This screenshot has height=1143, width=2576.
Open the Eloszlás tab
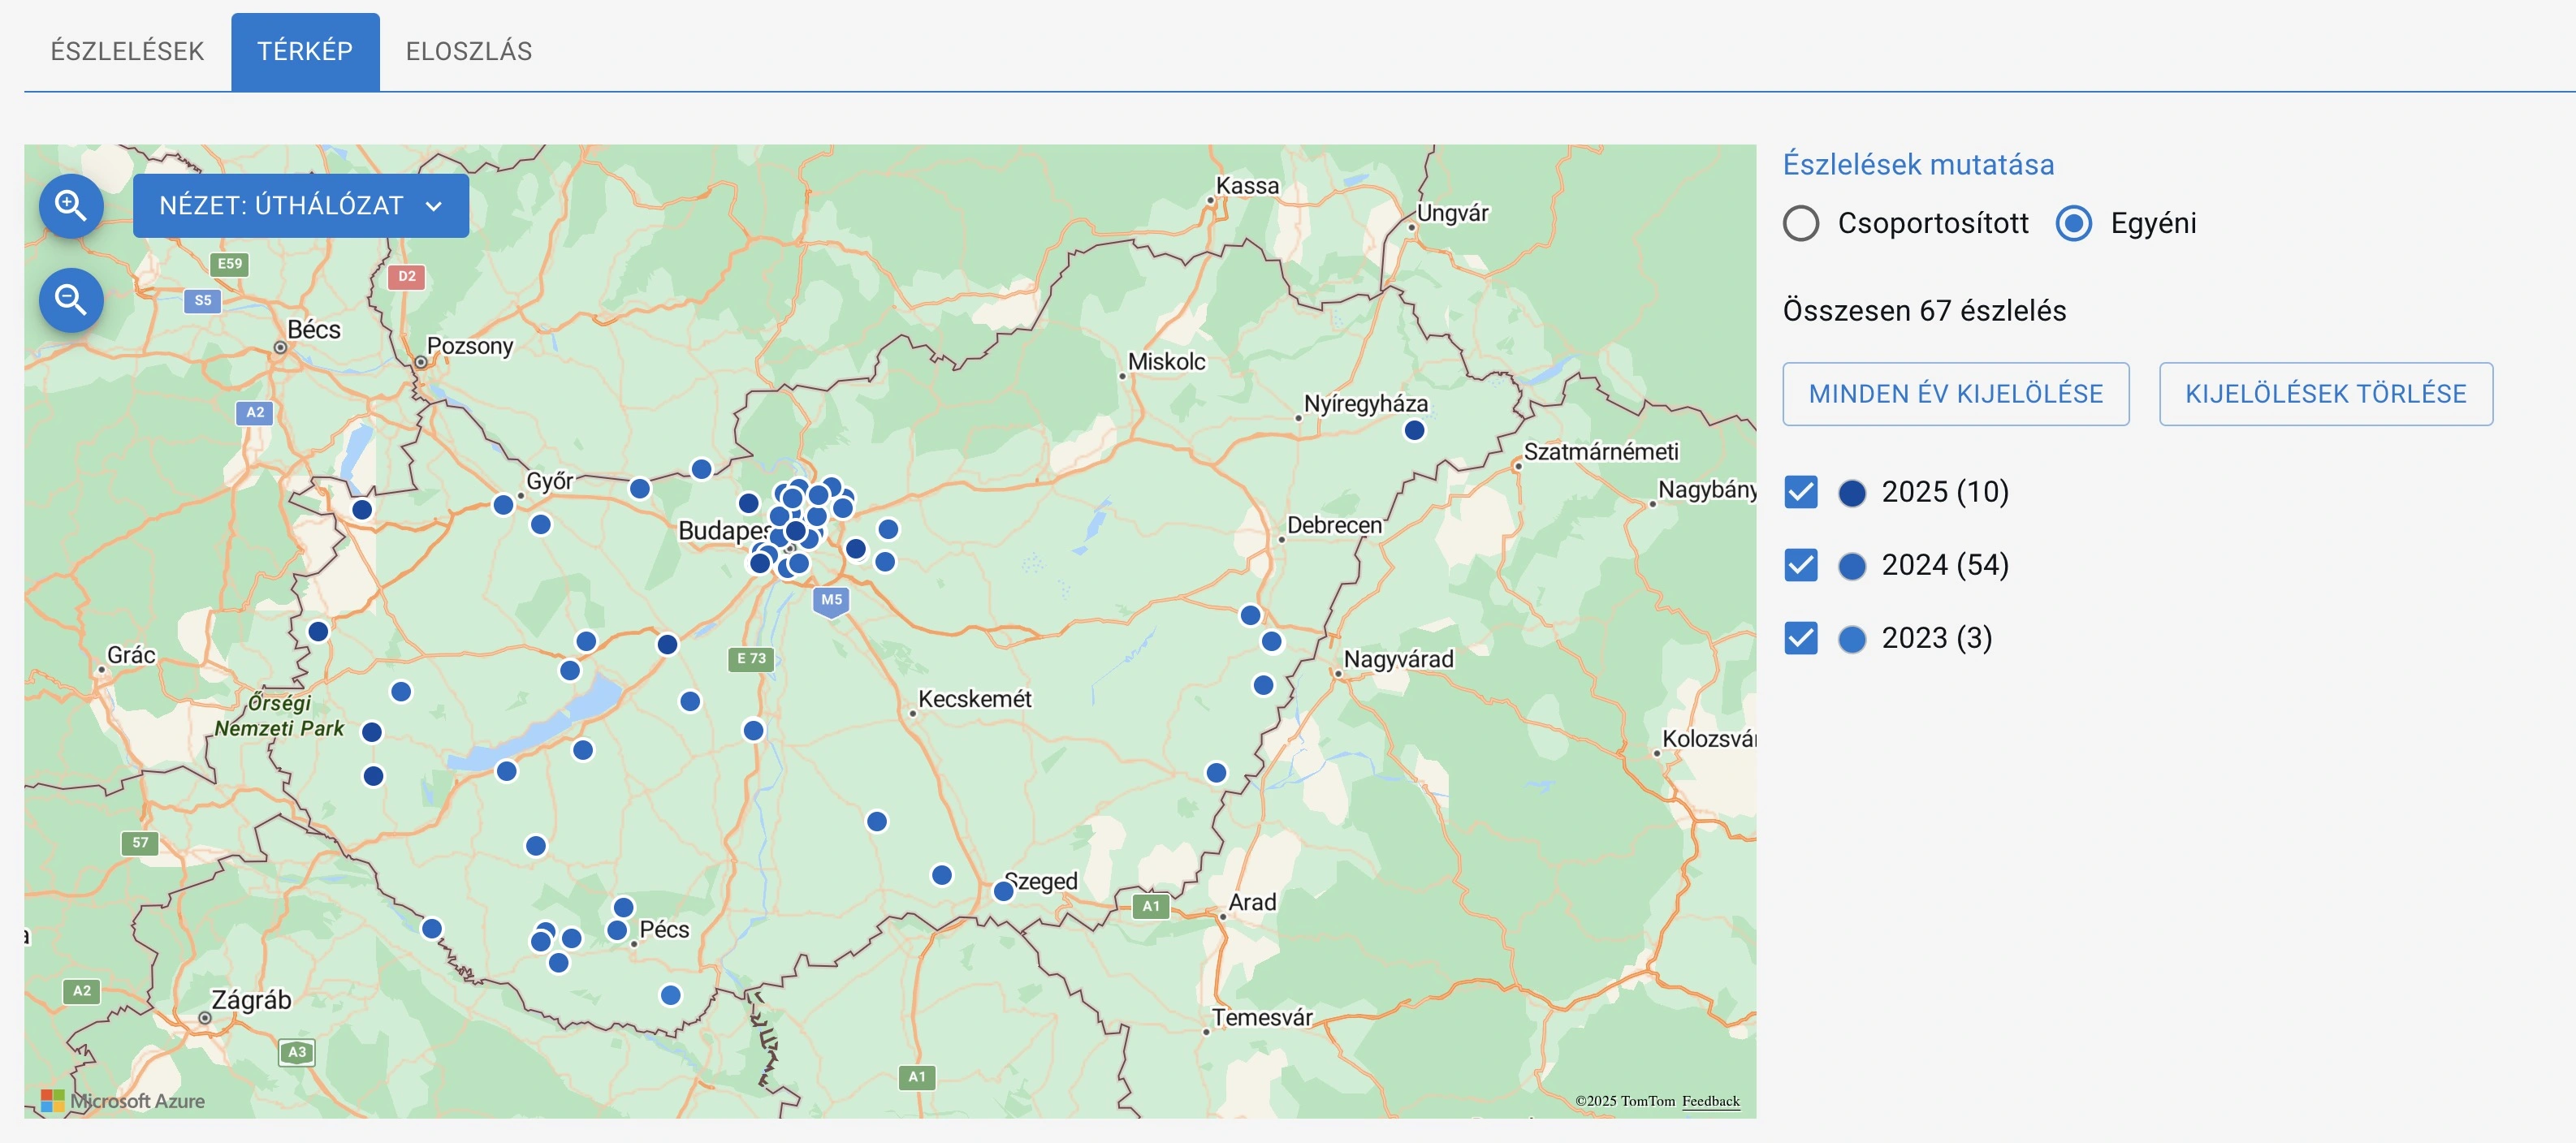click(x=468, y=51)
